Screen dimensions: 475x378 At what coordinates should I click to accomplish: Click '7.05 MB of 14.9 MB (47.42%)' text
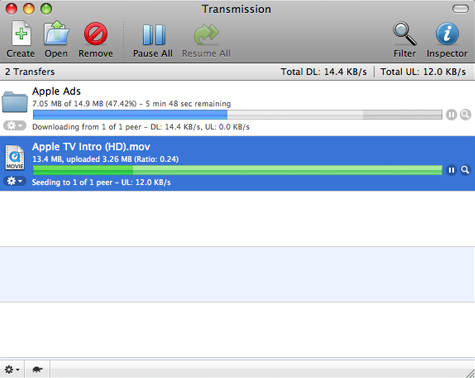pos(84,104)
